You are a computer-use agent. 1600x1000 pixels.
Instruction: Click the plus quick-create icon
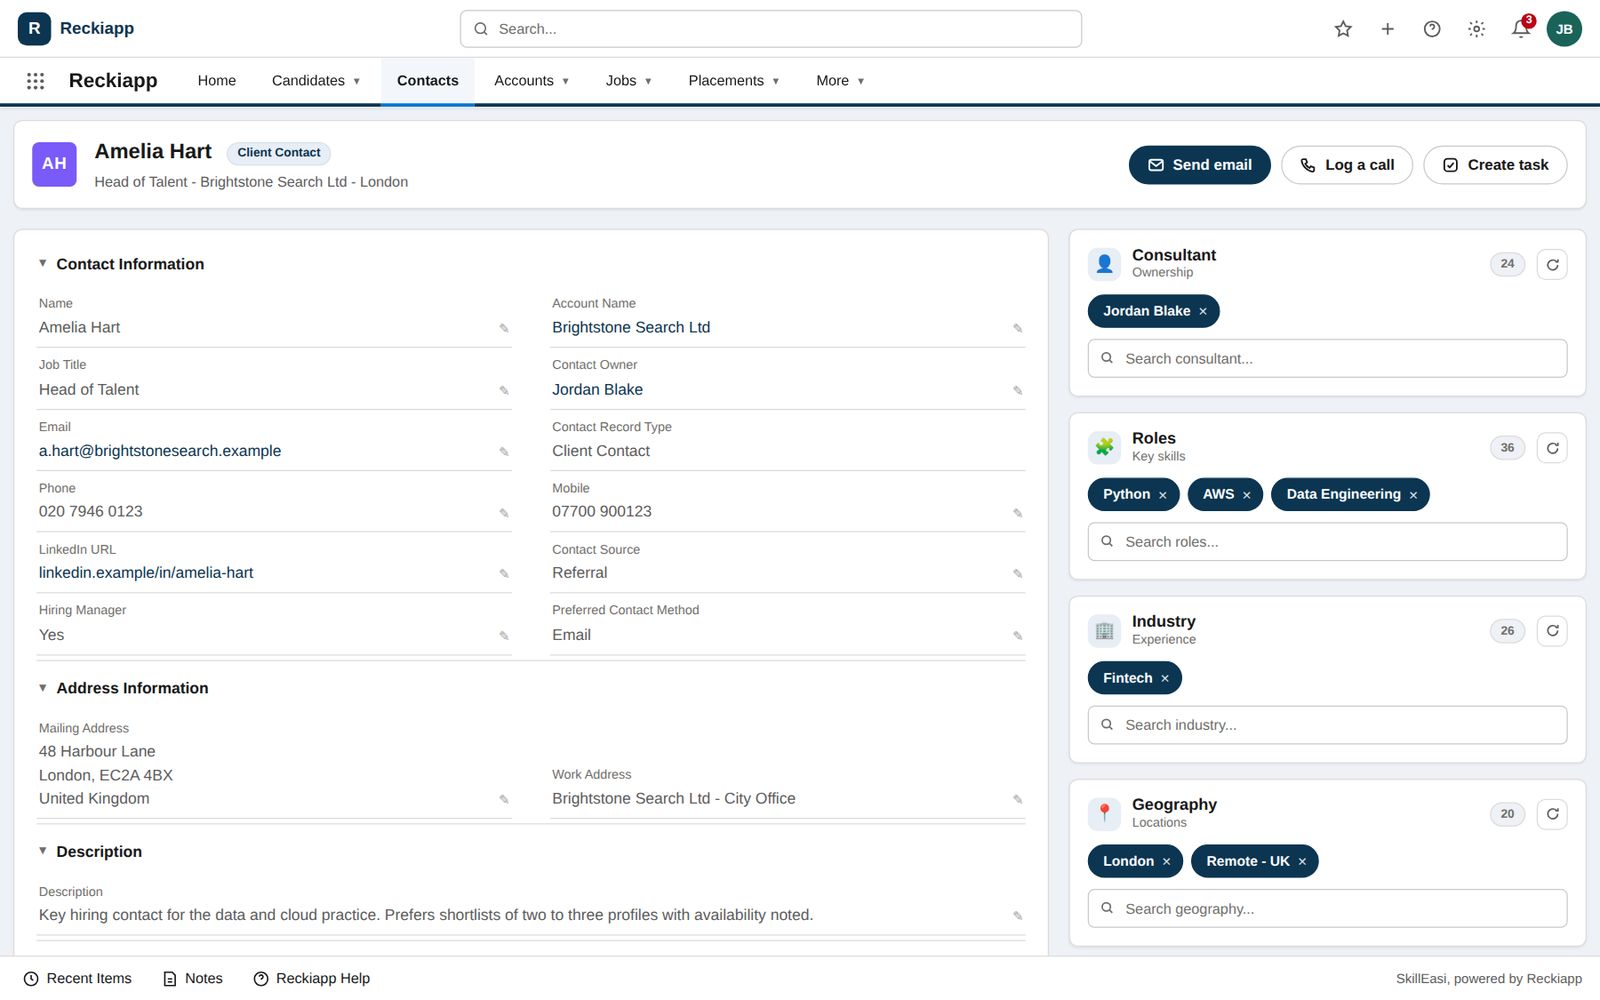coord(1387,29)
